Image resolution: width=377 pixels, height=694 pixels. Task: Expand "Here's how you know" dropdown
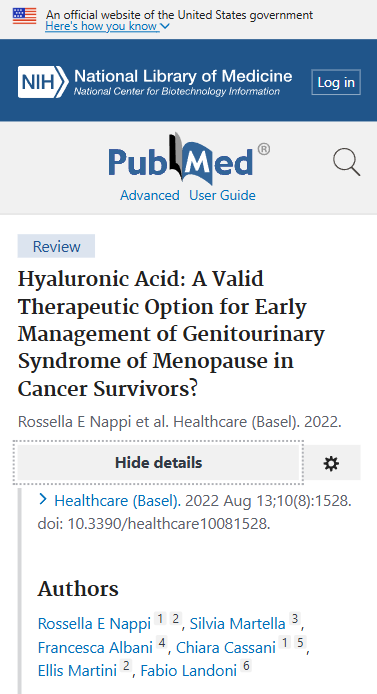click(x=107, y=27)
